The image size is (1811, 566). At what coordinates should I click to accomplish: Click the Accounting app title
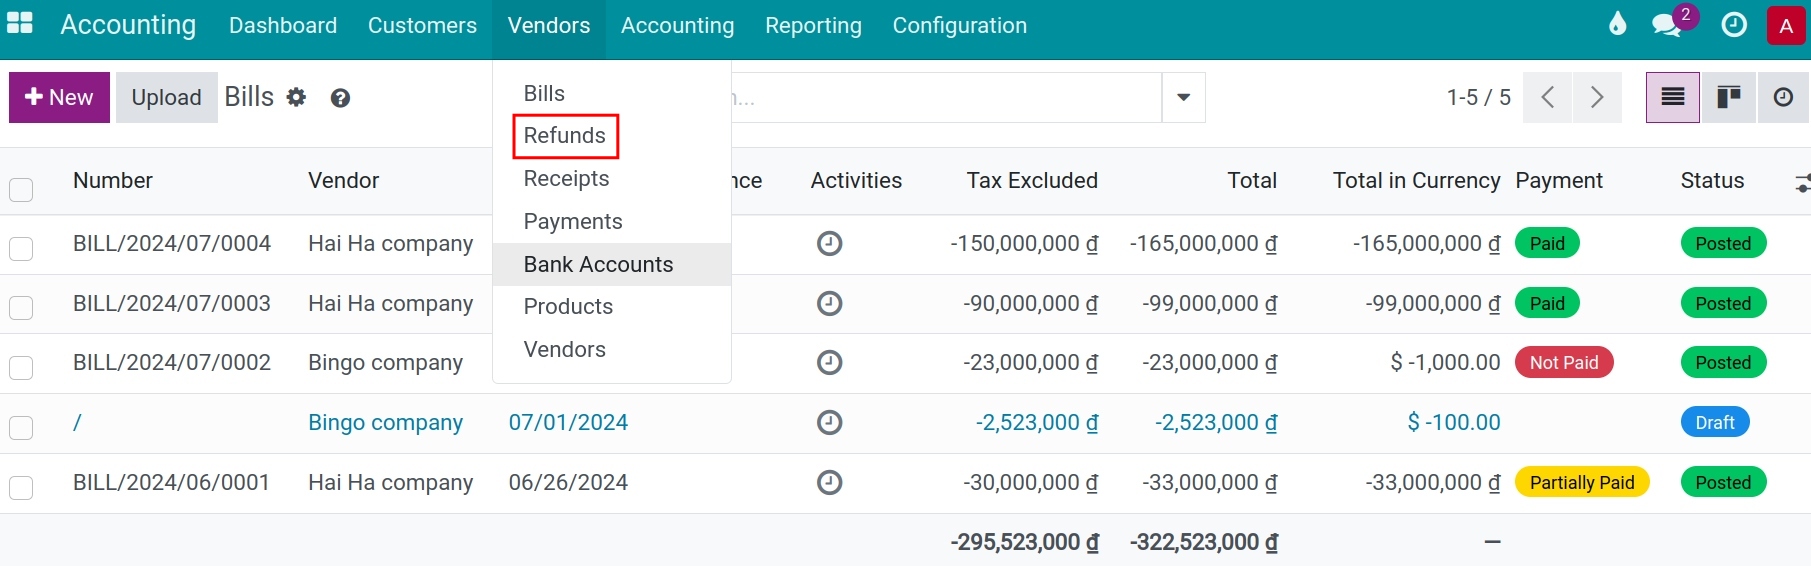pos(128,25)
